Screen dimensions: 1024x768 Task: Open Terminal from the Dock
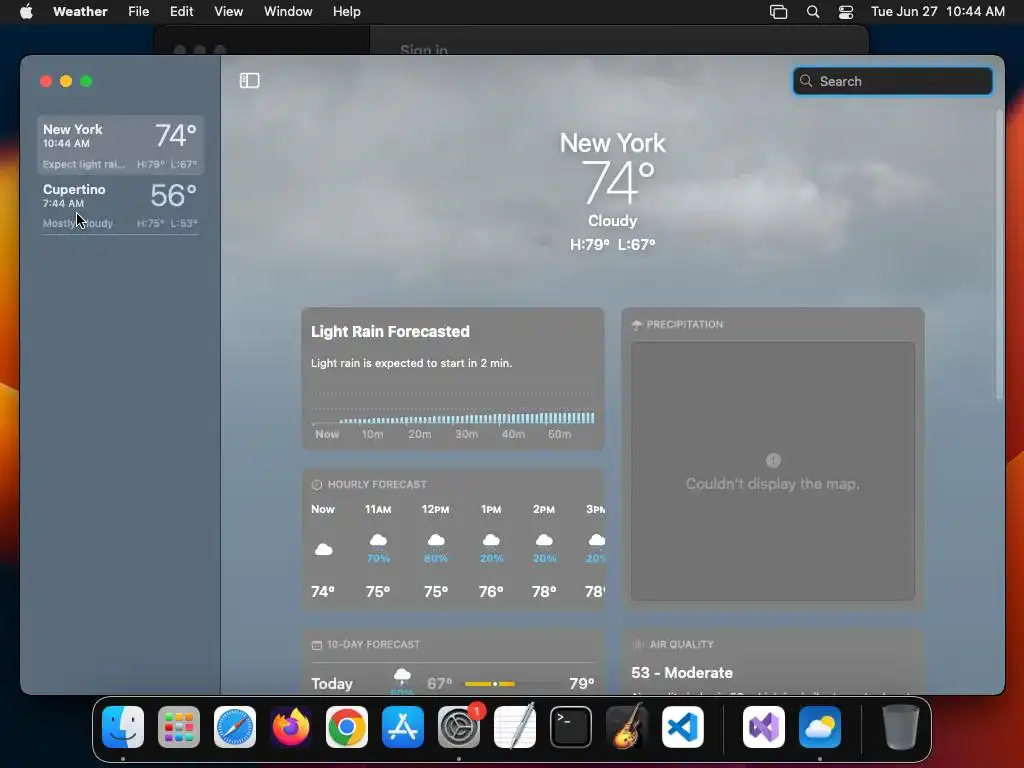[x=571, y=727]
